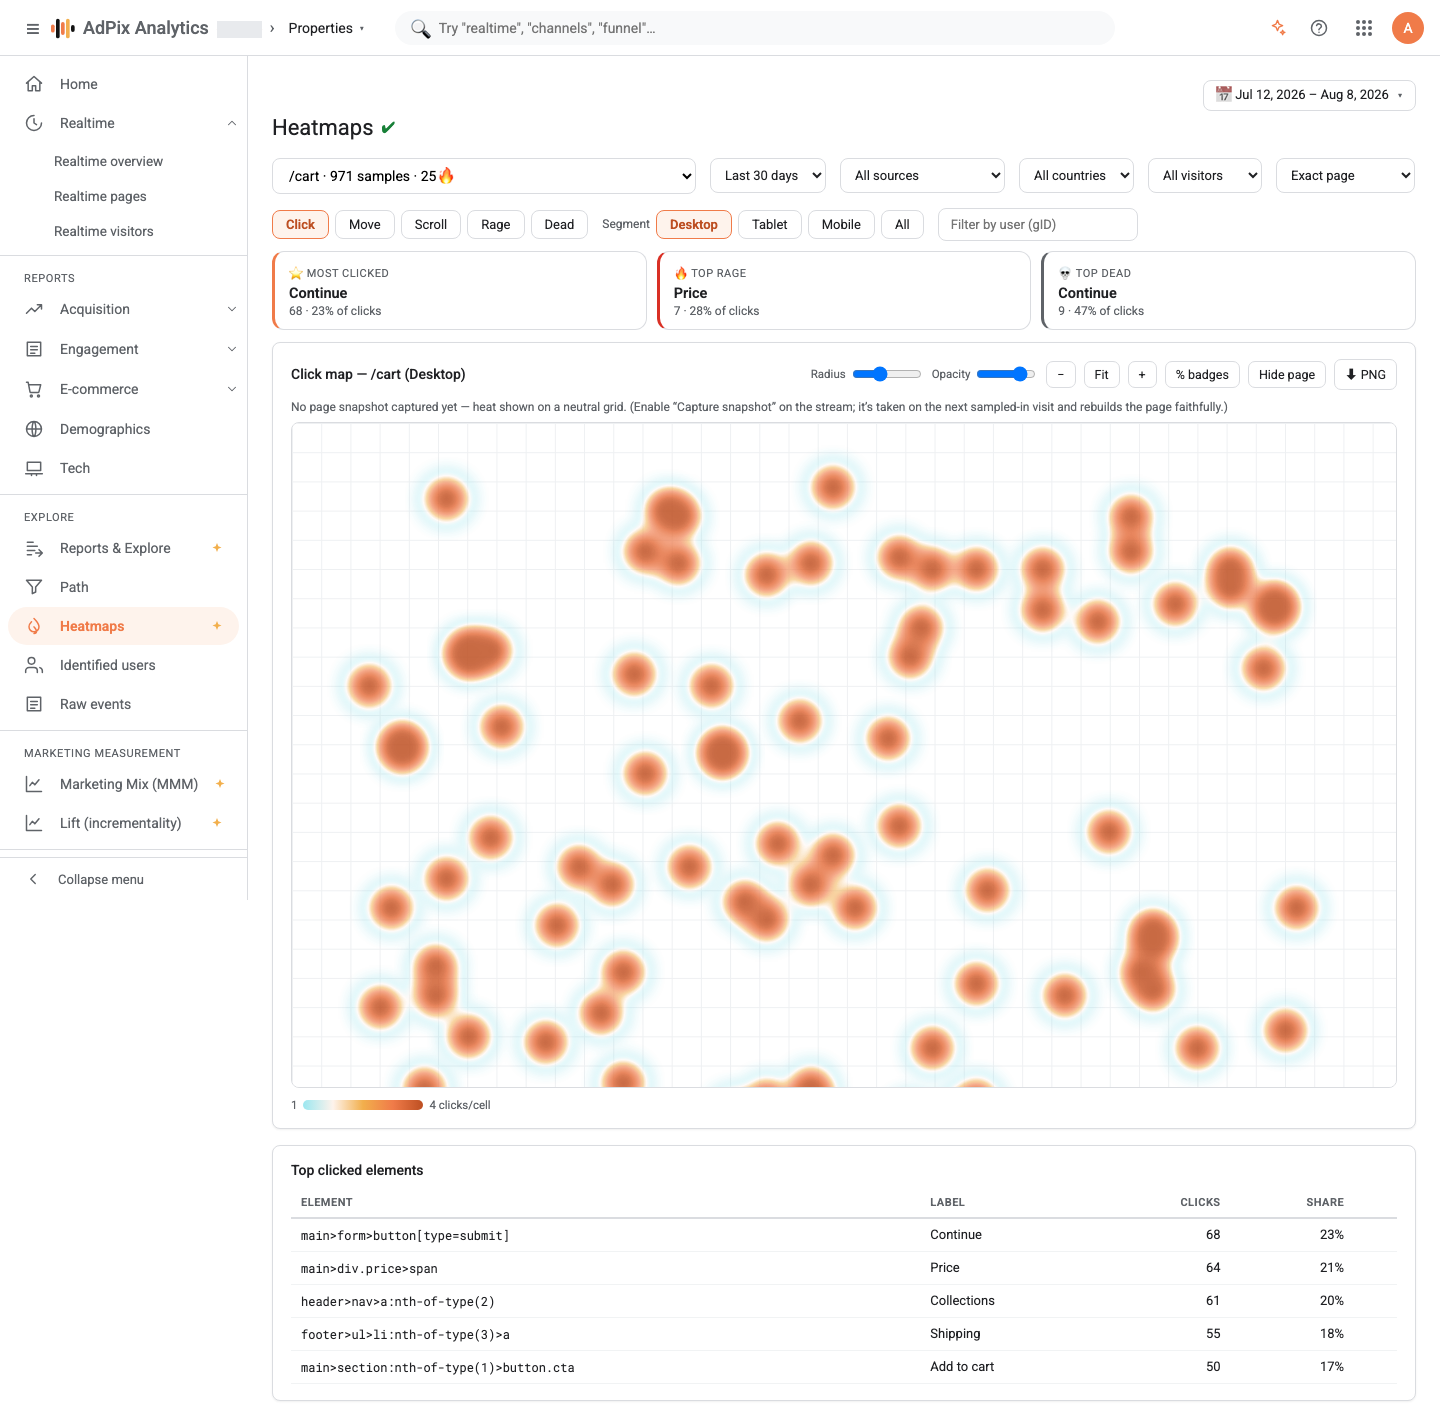Select the Mobile segment

[841, 224]
